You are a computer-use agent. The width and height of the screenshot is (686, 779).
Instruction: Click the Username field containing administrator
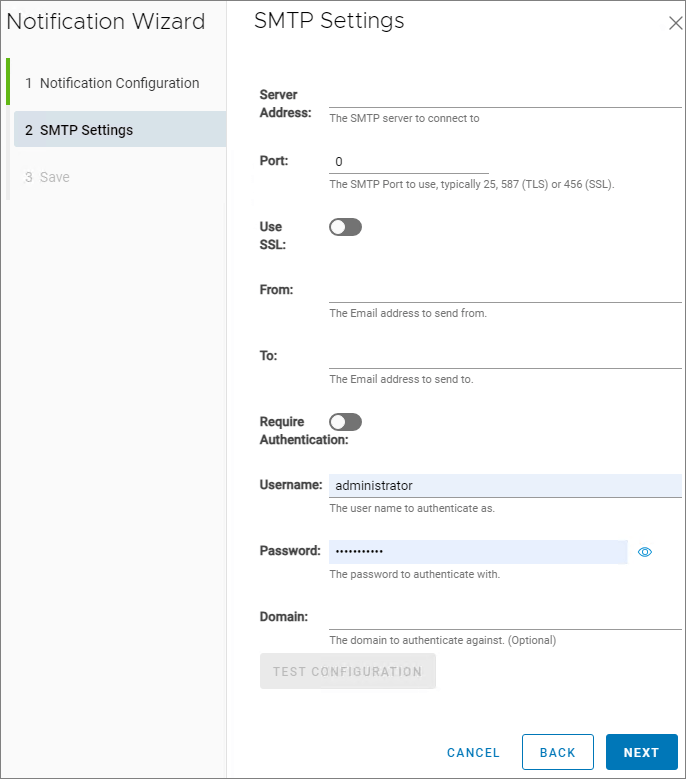click(504, 486)
